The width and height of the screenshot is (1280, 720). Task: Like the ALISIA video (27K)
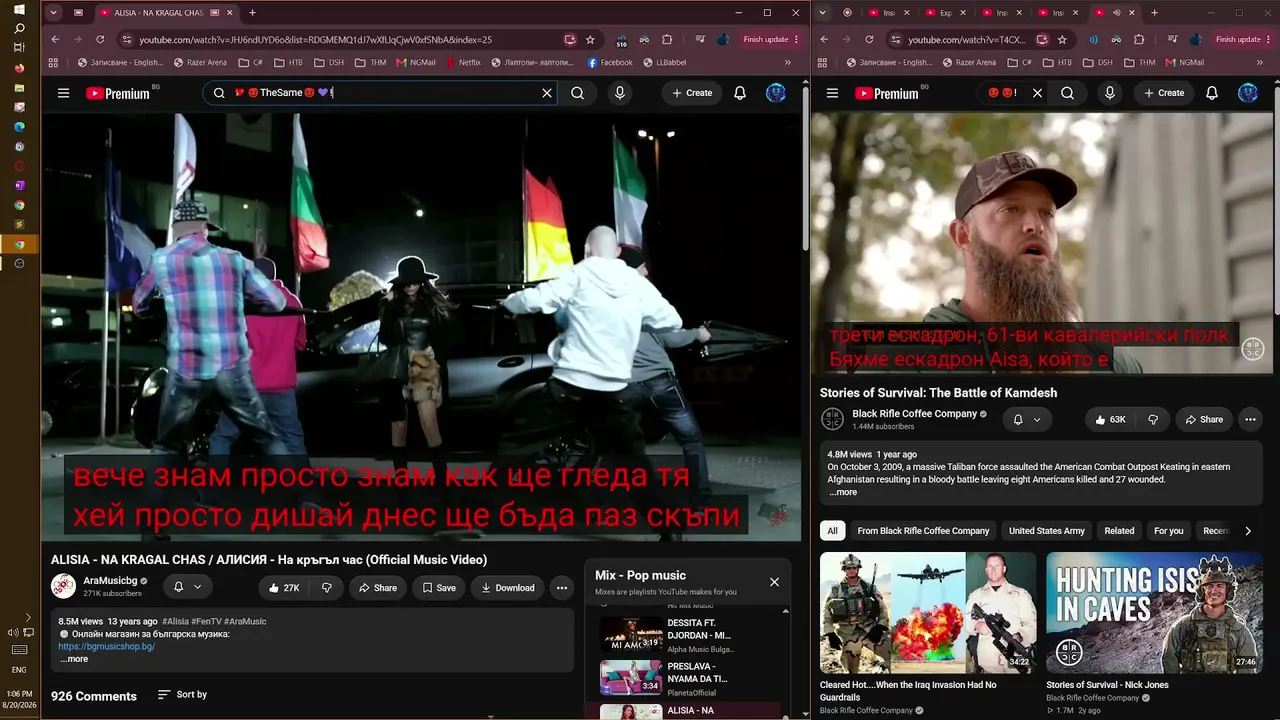point(284,588)
